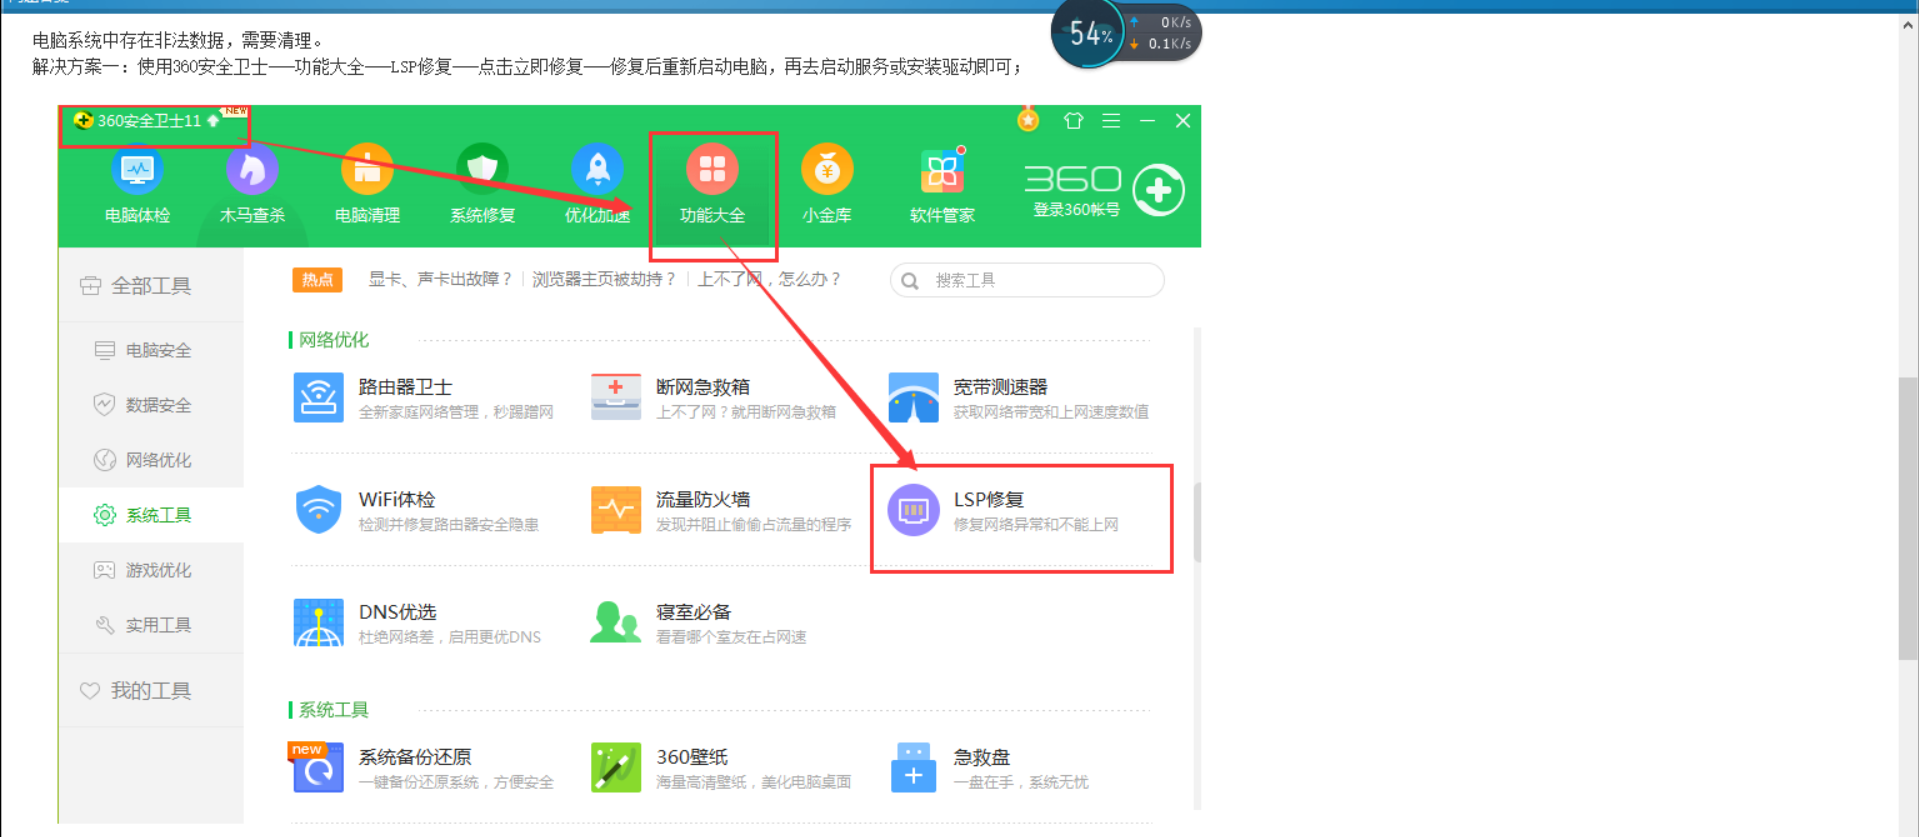Click the text 修复网络异常和不能上网
The image size is (1919, 837).
(x=1035, y=525)
